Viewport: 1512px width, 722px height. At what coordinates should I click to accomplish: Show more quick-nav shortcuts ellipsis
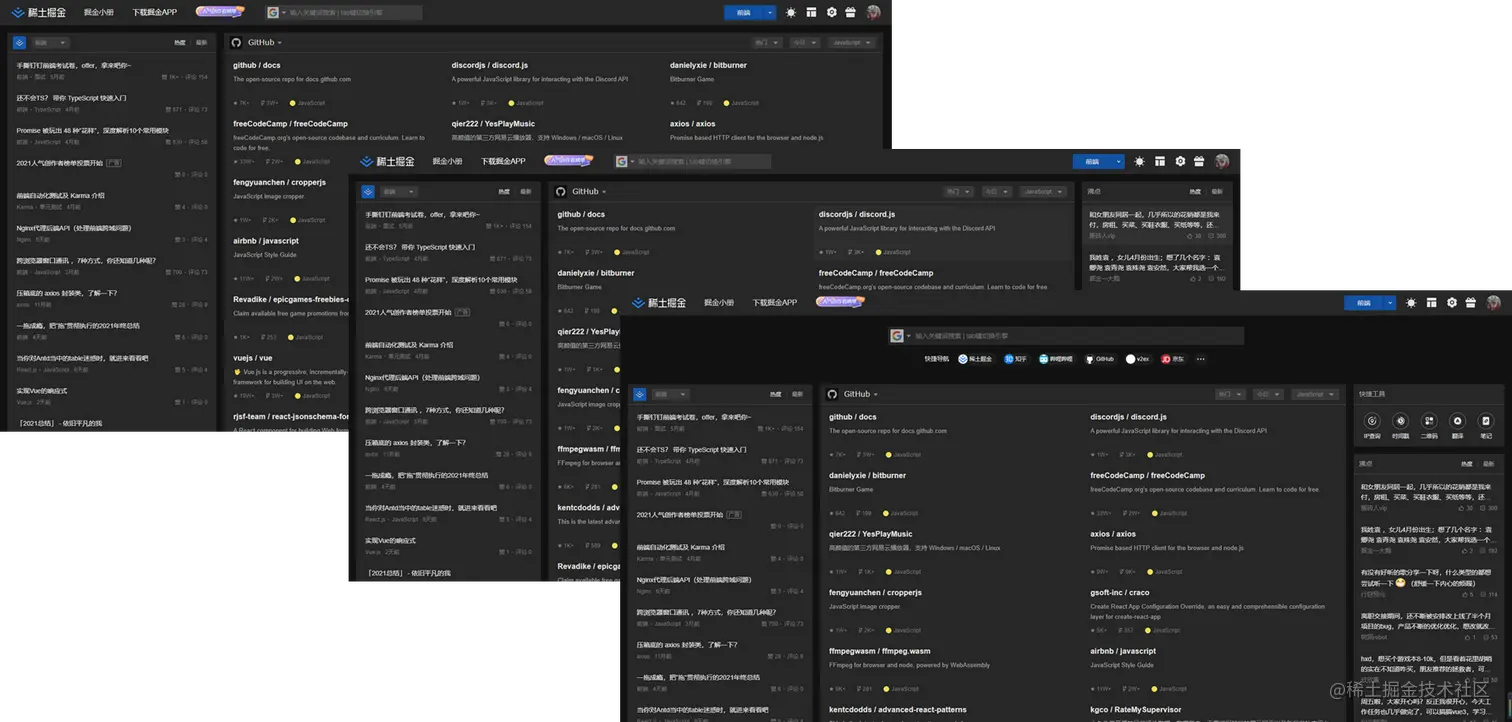click(1201, 358)
